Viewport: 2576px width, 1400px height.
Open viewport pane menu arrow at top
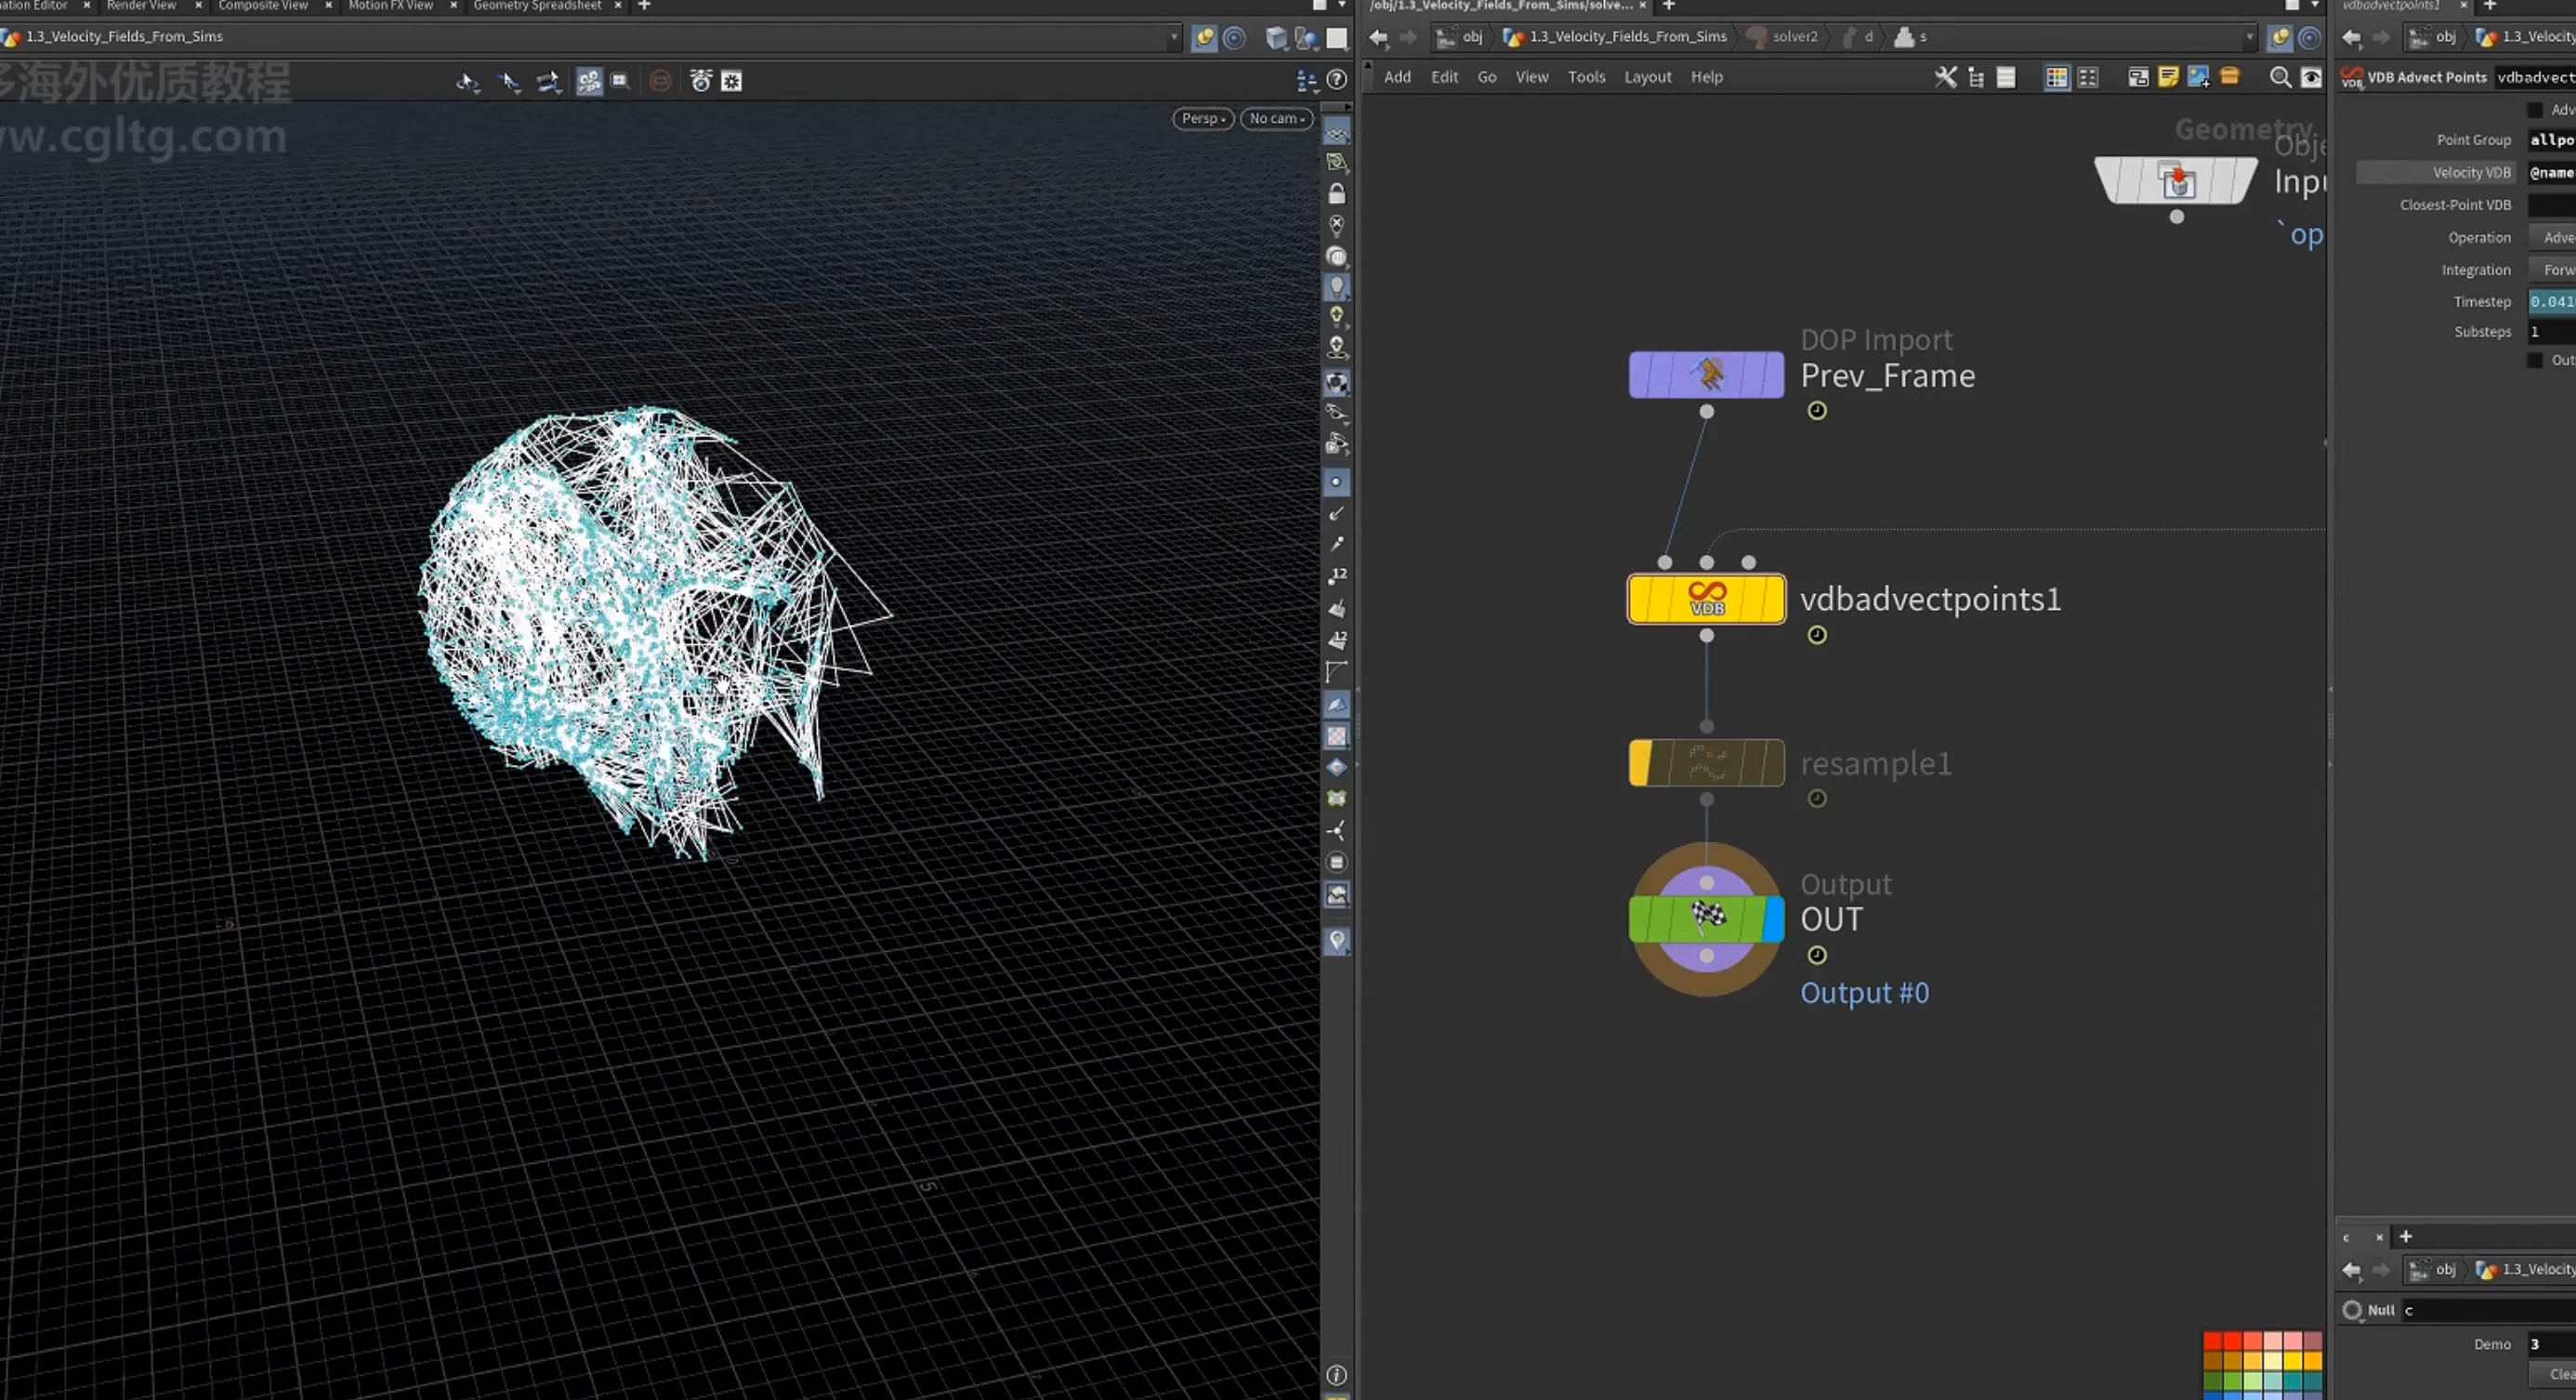(1342, 5)
